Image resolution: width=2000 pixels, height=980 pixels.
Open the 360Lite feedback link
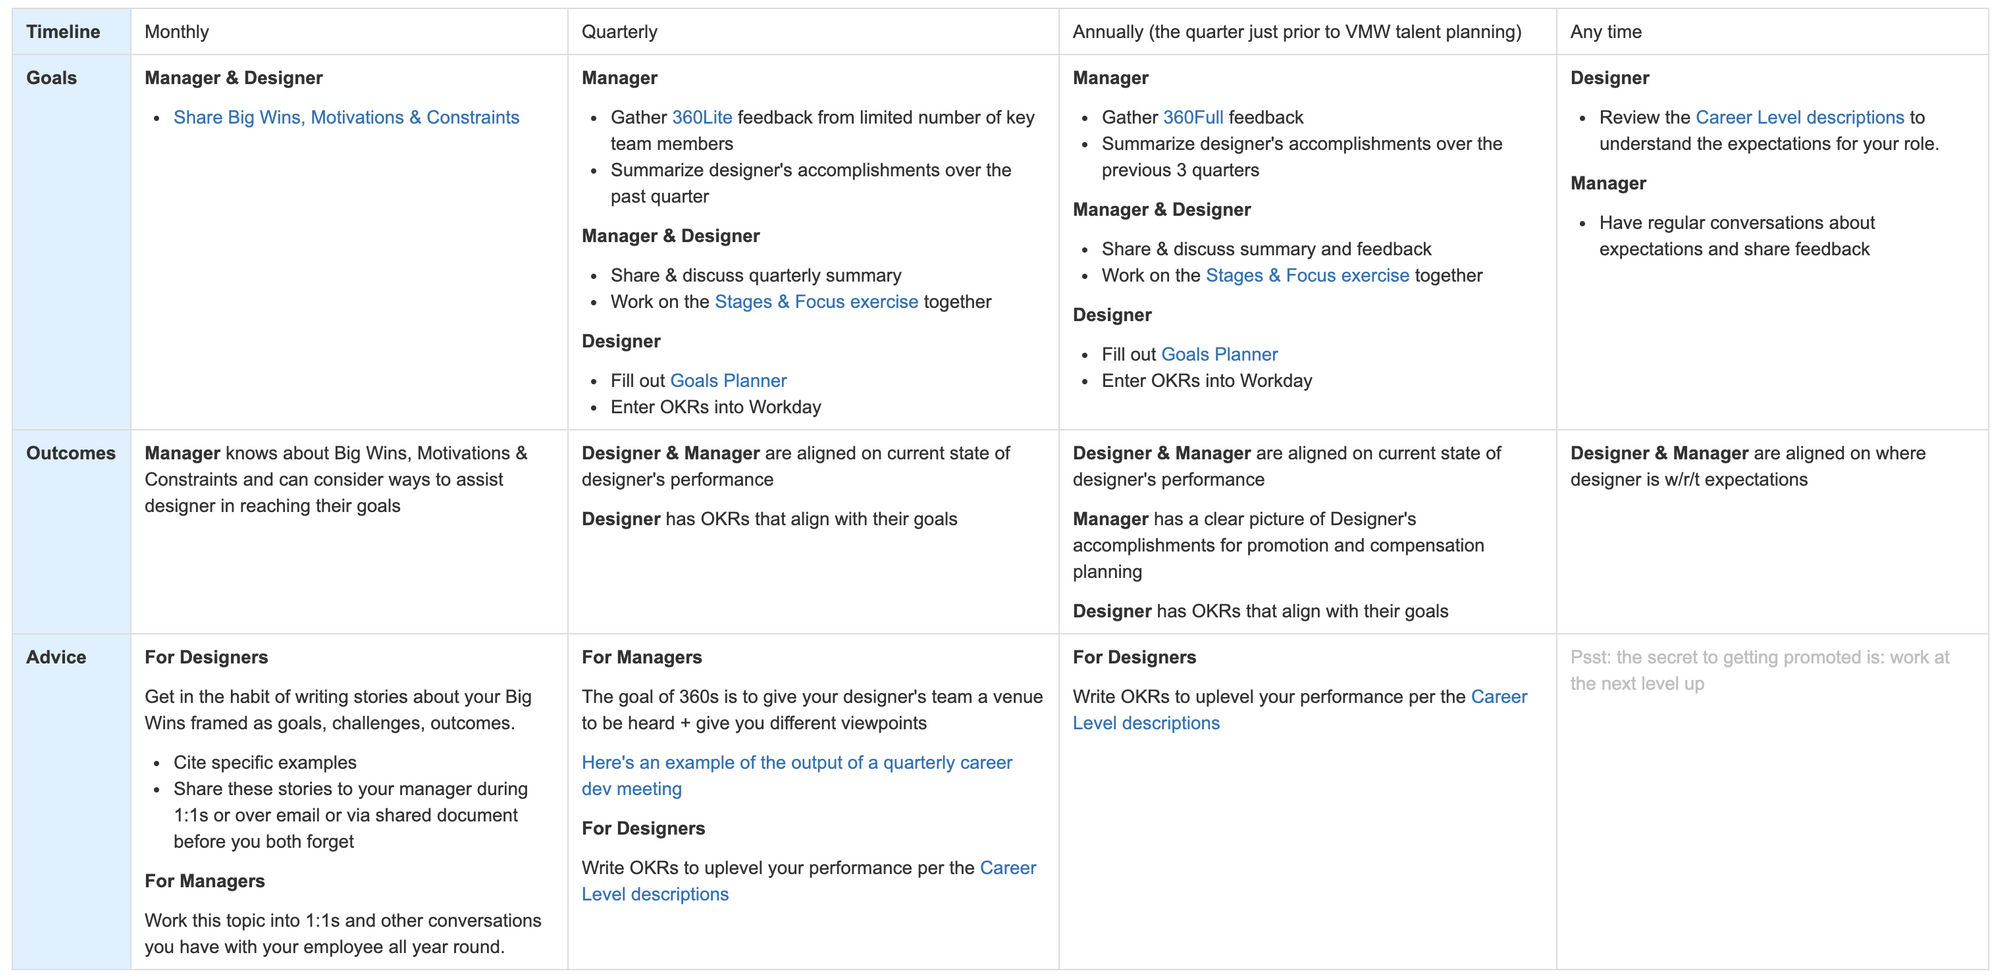point(702,117)
